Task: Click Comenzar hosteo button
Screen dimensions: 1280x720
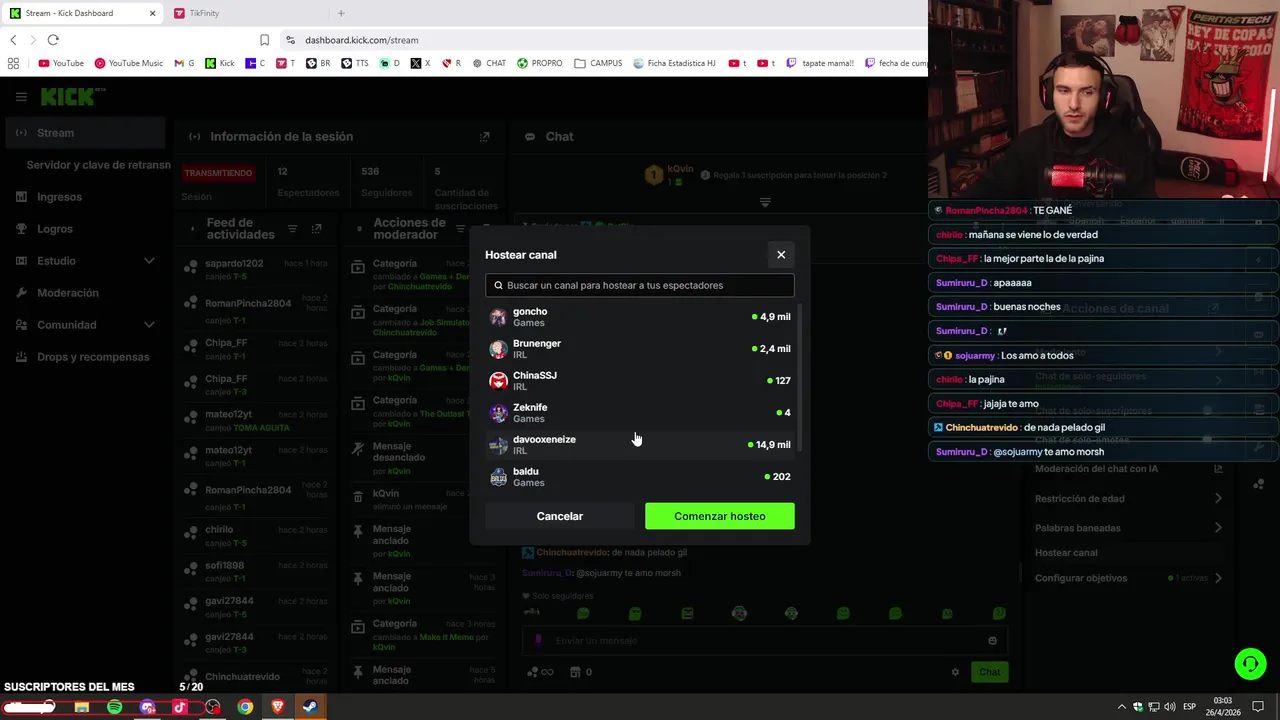Action: pos(720,516)
